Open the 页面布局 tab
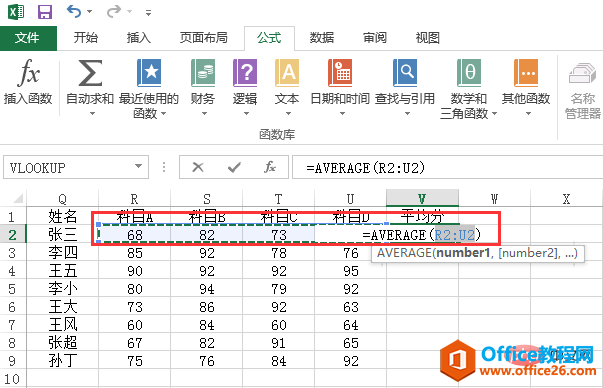603x388 pixels. [204, 38]
